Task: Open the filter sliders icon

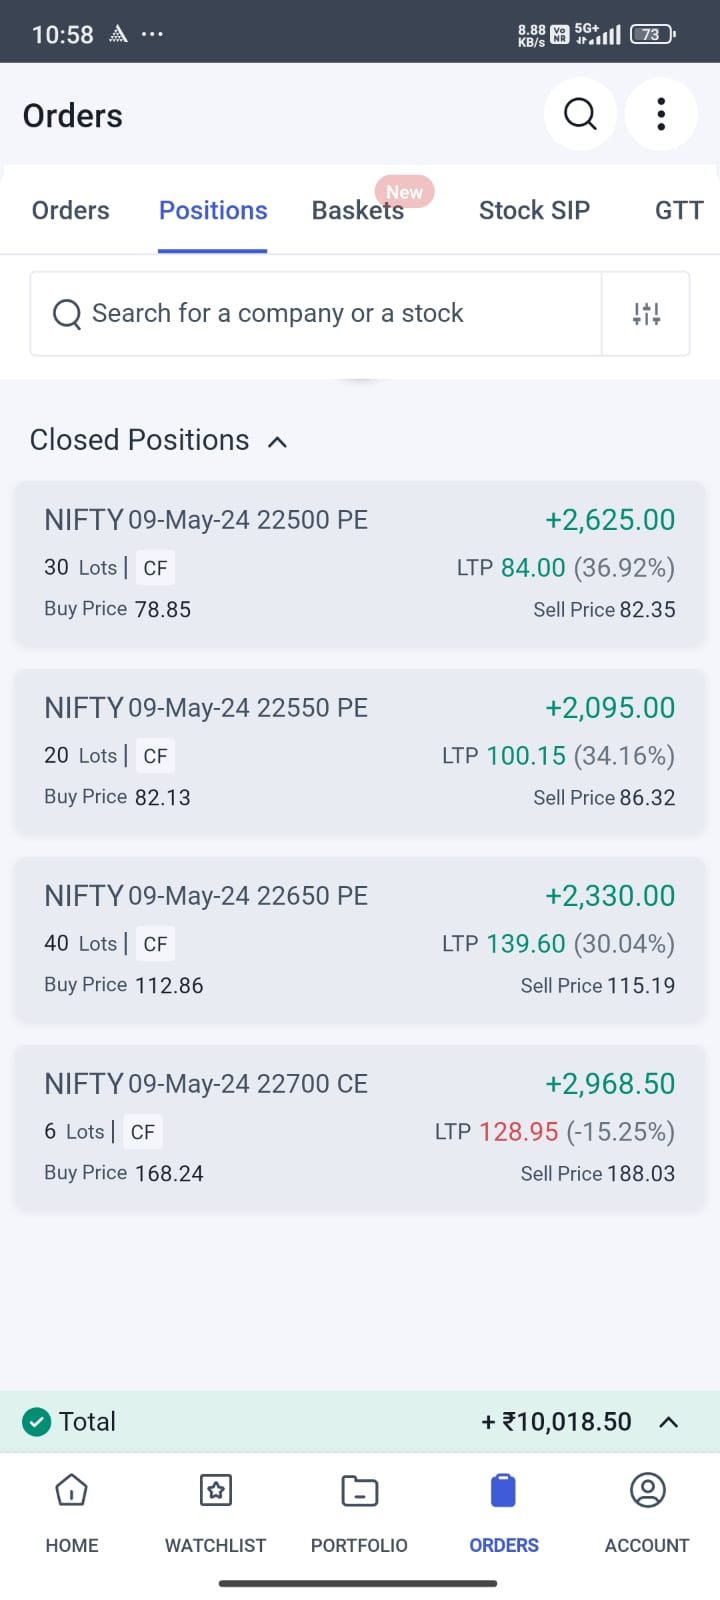Action: (x=646, y=314)
